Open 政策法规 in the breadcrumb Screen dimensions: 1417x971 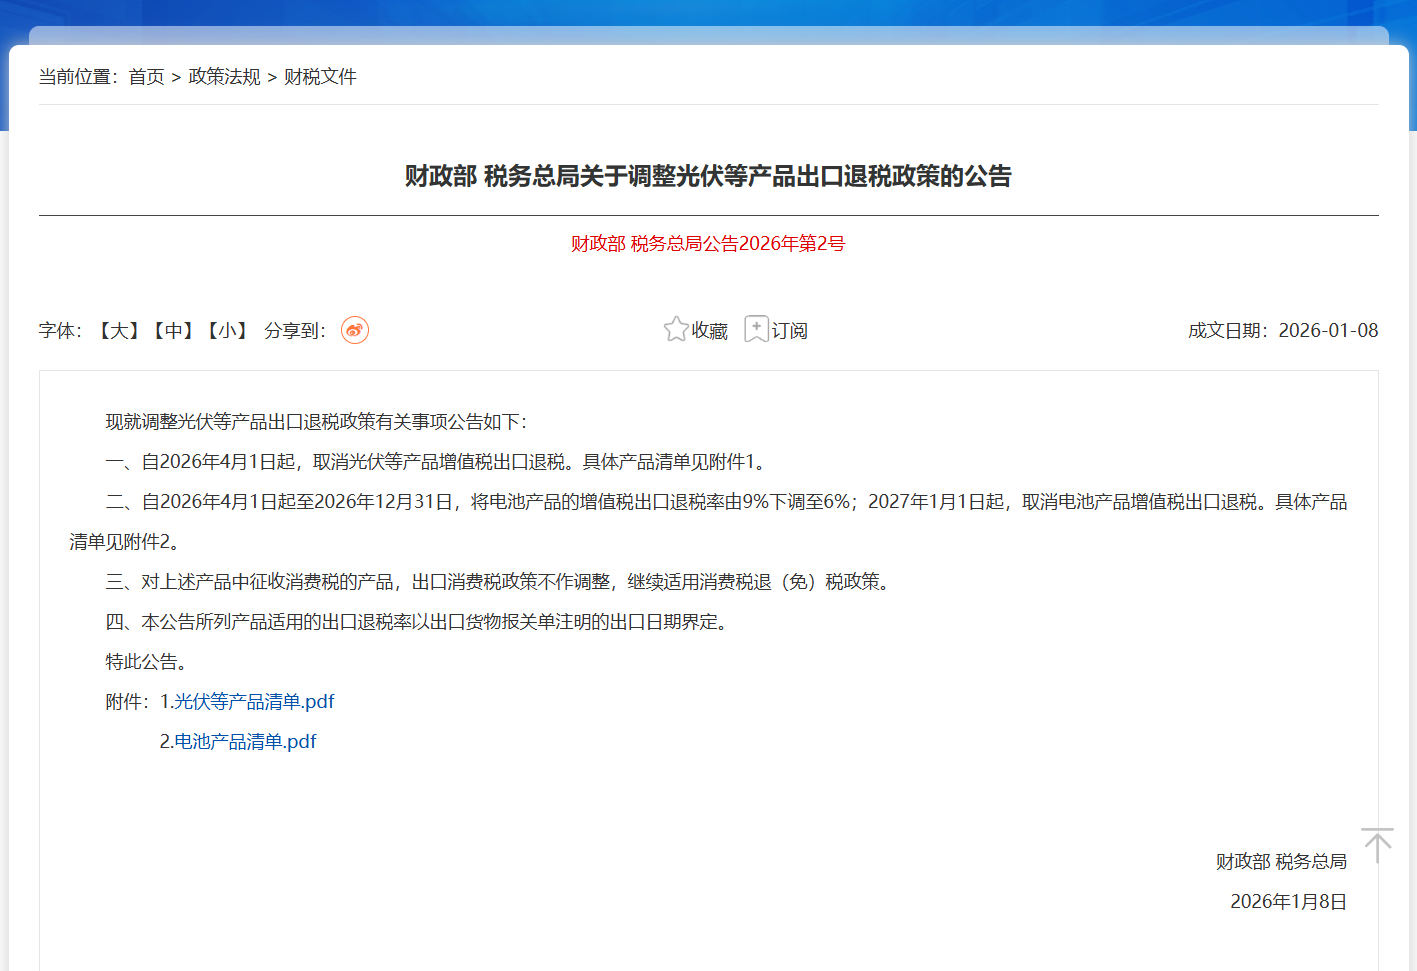[x=224, y=77]
